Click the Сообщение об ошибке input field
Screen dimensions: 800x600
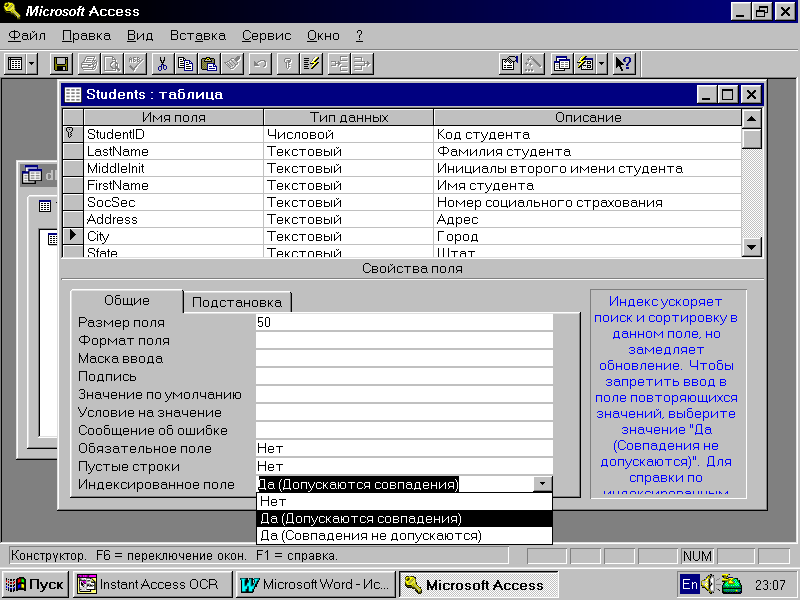(404, 430)
